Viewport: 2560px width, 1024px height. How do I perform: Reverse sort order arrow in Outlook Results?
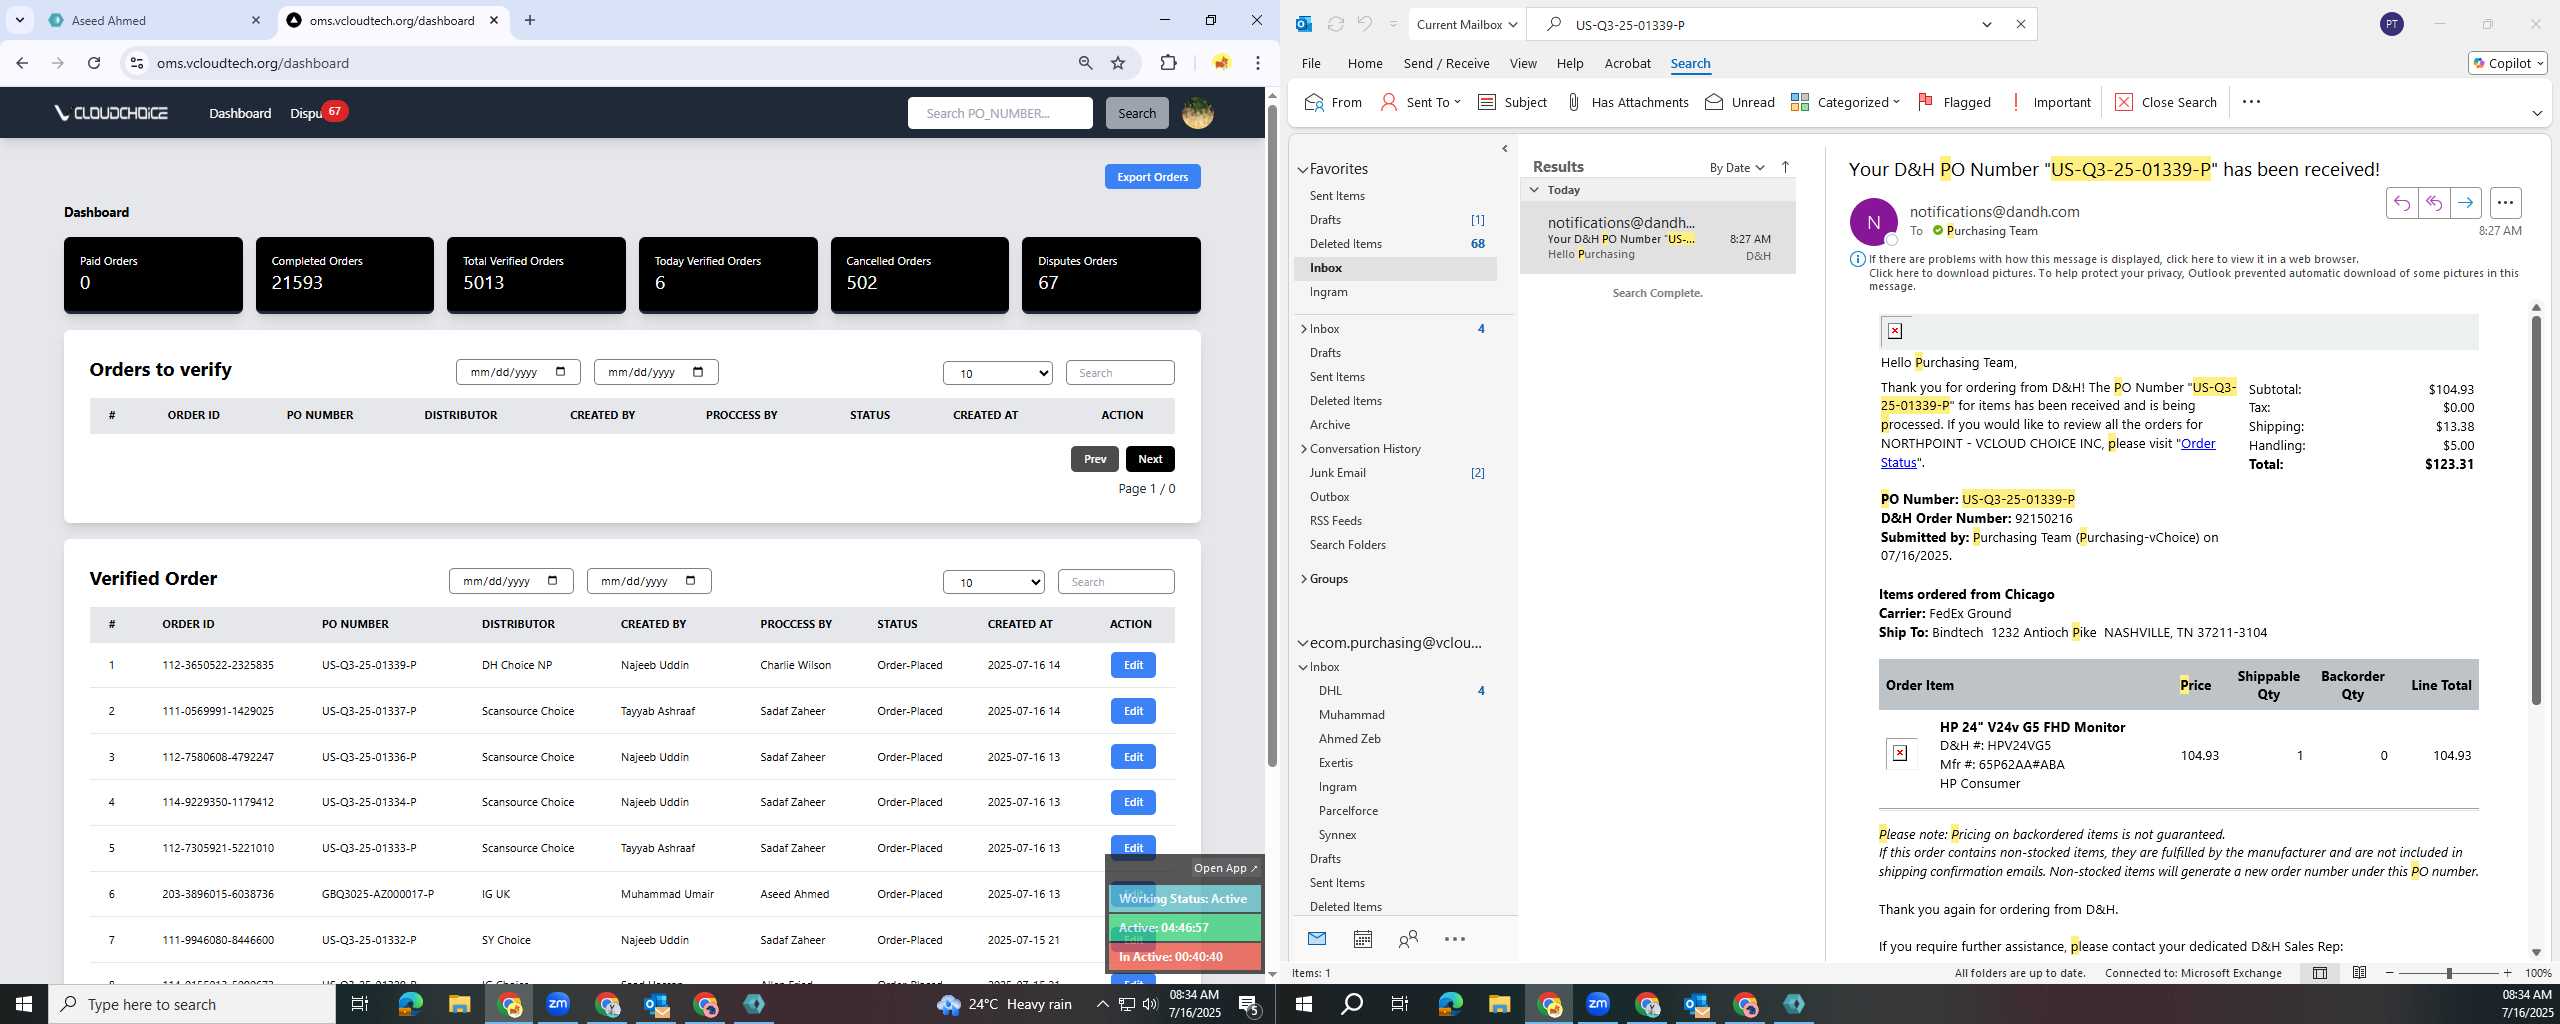point(1785,167)
